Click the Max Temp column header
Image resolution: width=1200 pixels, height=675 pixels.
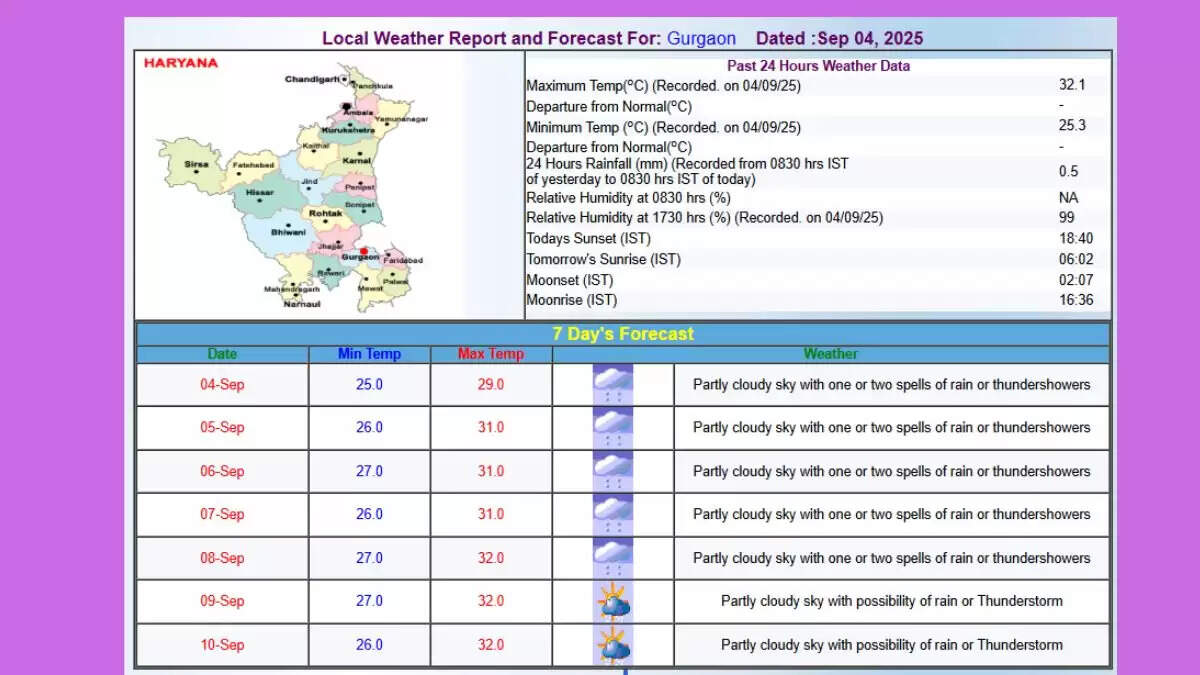coord(491,354)
